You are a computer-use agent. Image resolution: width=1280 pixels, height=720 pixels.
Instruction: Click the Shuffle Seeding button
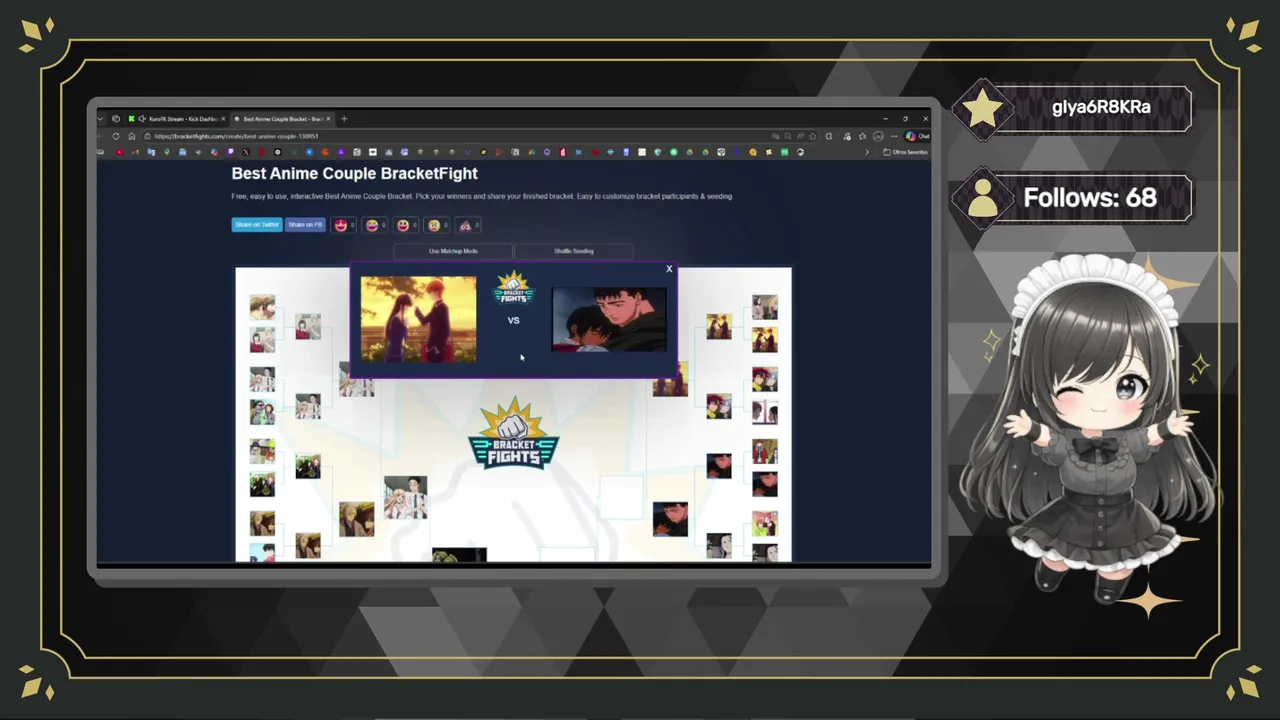tap(574, 251)
